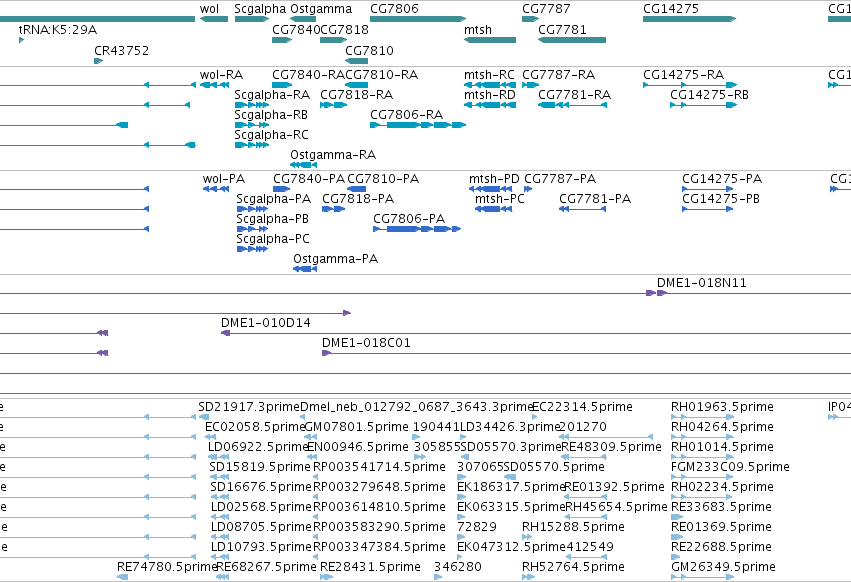Select transcript wol-RA
Viewport: 851px width, 582px height.
[x=214, y=85]
